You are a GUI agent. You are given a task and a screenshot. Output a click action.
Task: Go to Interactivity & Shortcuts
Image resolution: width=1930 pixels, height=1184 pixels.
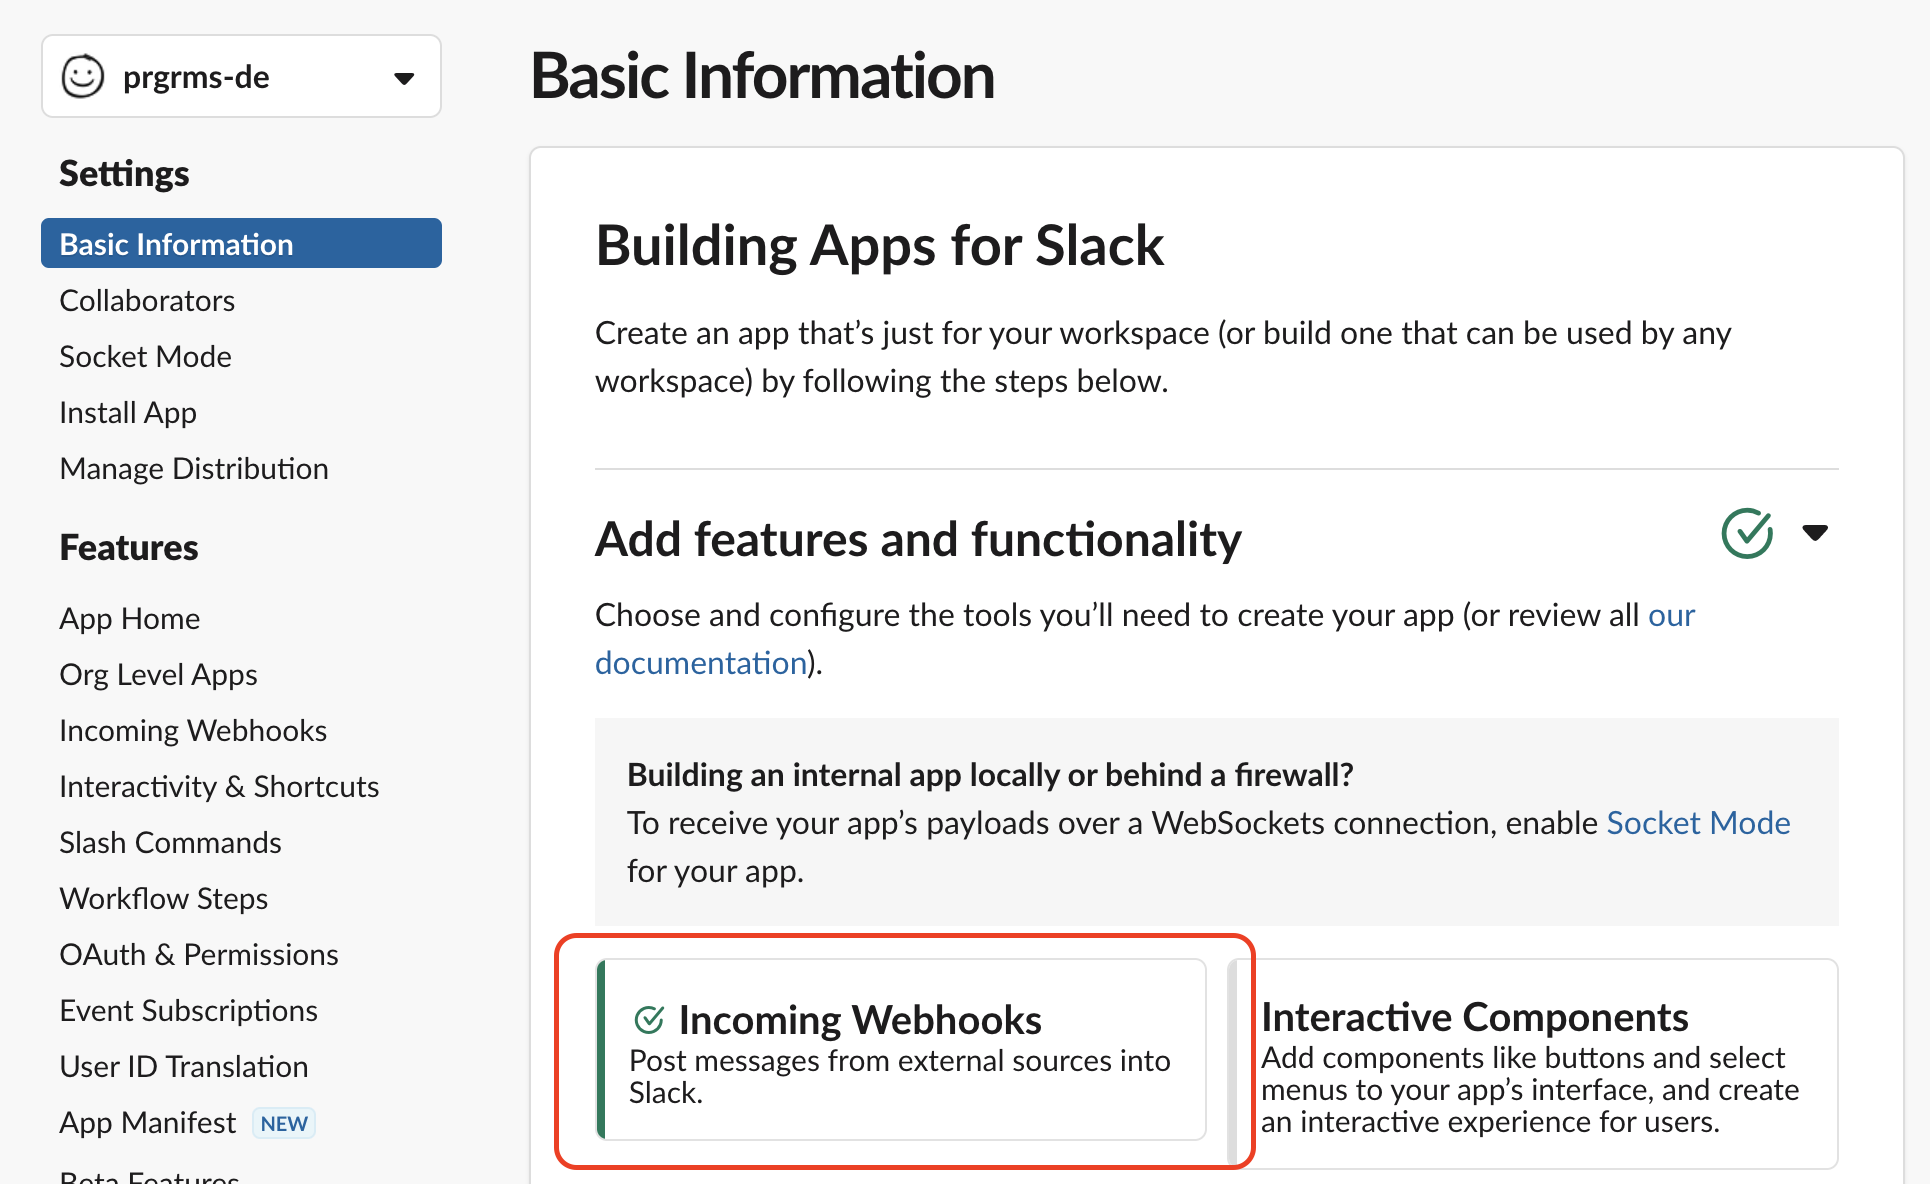click(x=219, y=786)
